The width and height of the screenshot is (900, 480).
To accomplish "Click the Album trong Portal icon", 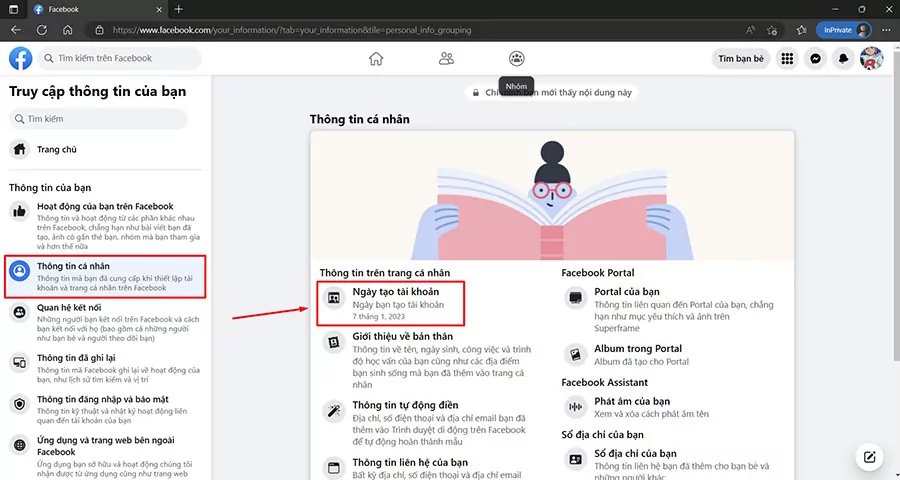I will (575, 354).
